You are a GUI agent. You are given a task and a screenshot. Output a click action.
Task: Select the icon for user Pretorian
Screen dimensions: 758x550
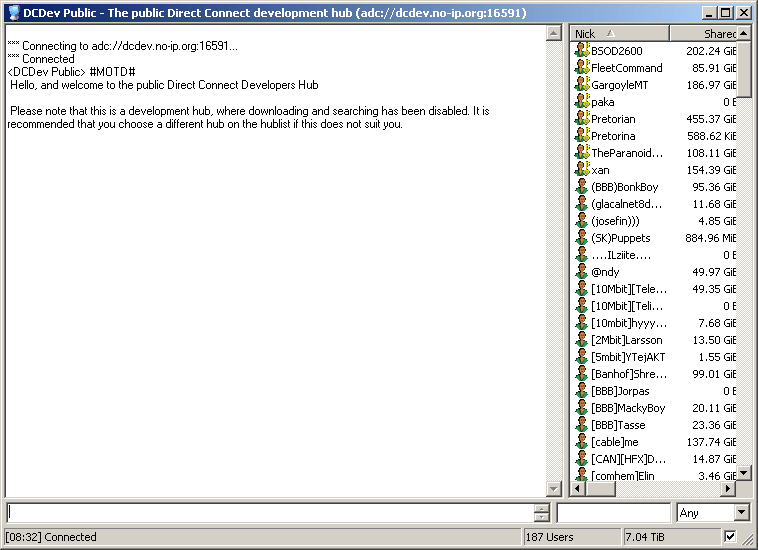[x=582, y=118]
